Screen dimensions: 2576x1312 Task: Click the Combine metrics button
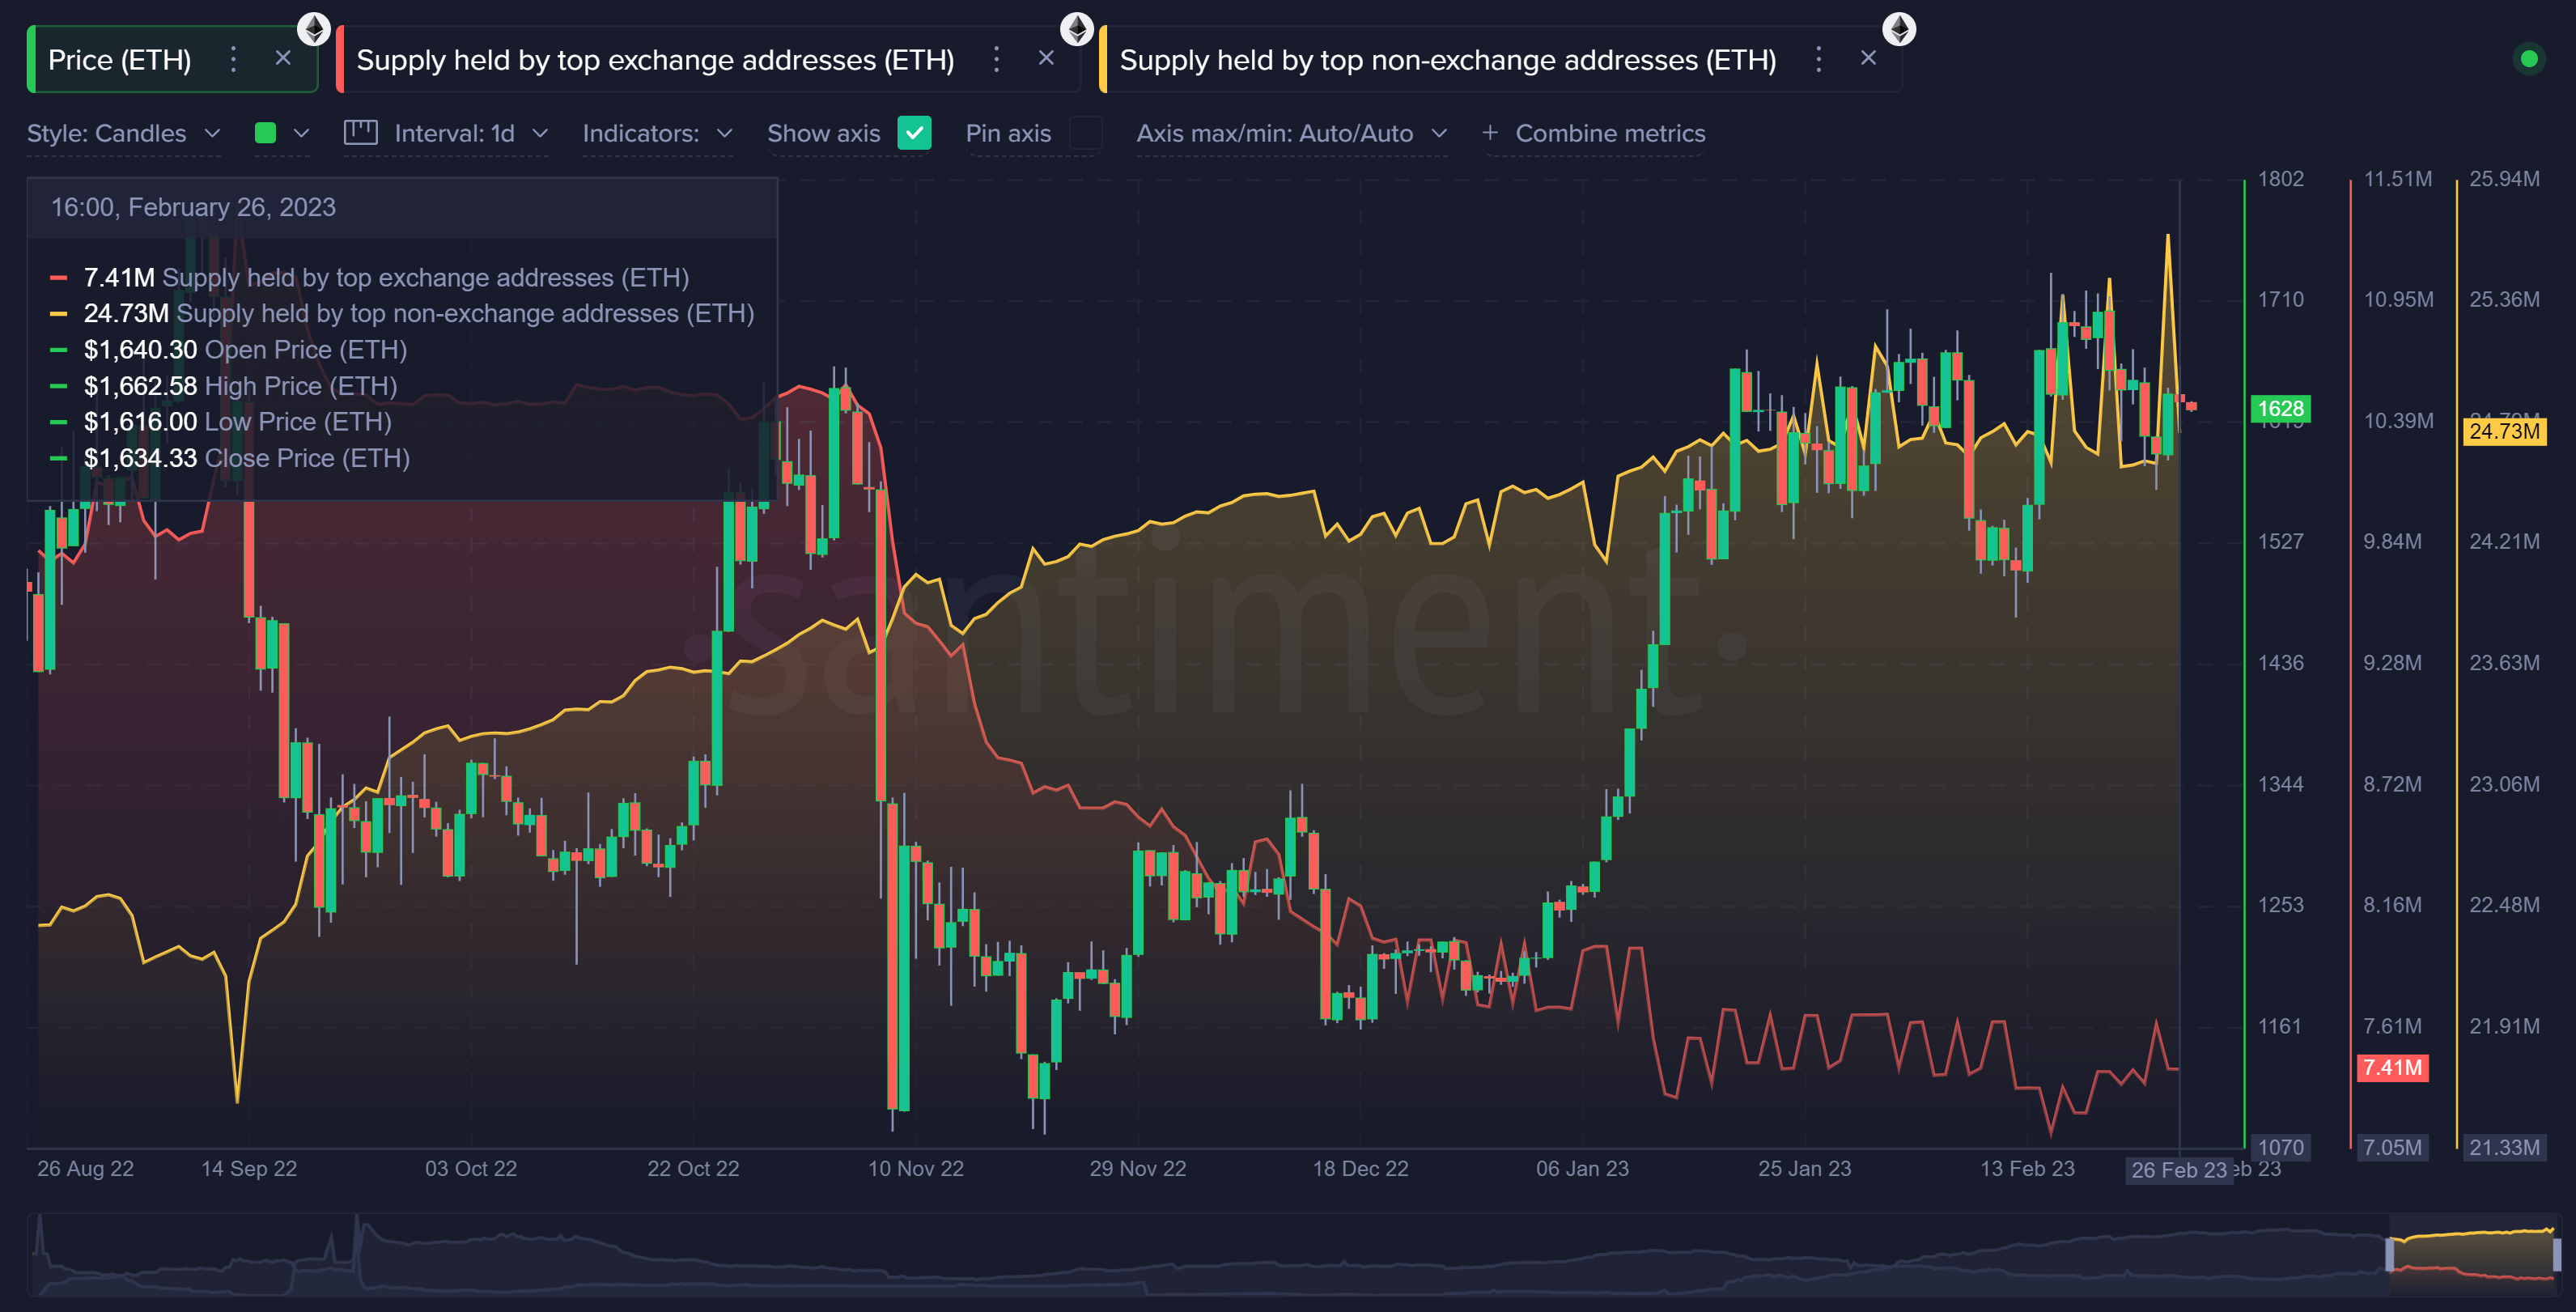[1591, 132]
